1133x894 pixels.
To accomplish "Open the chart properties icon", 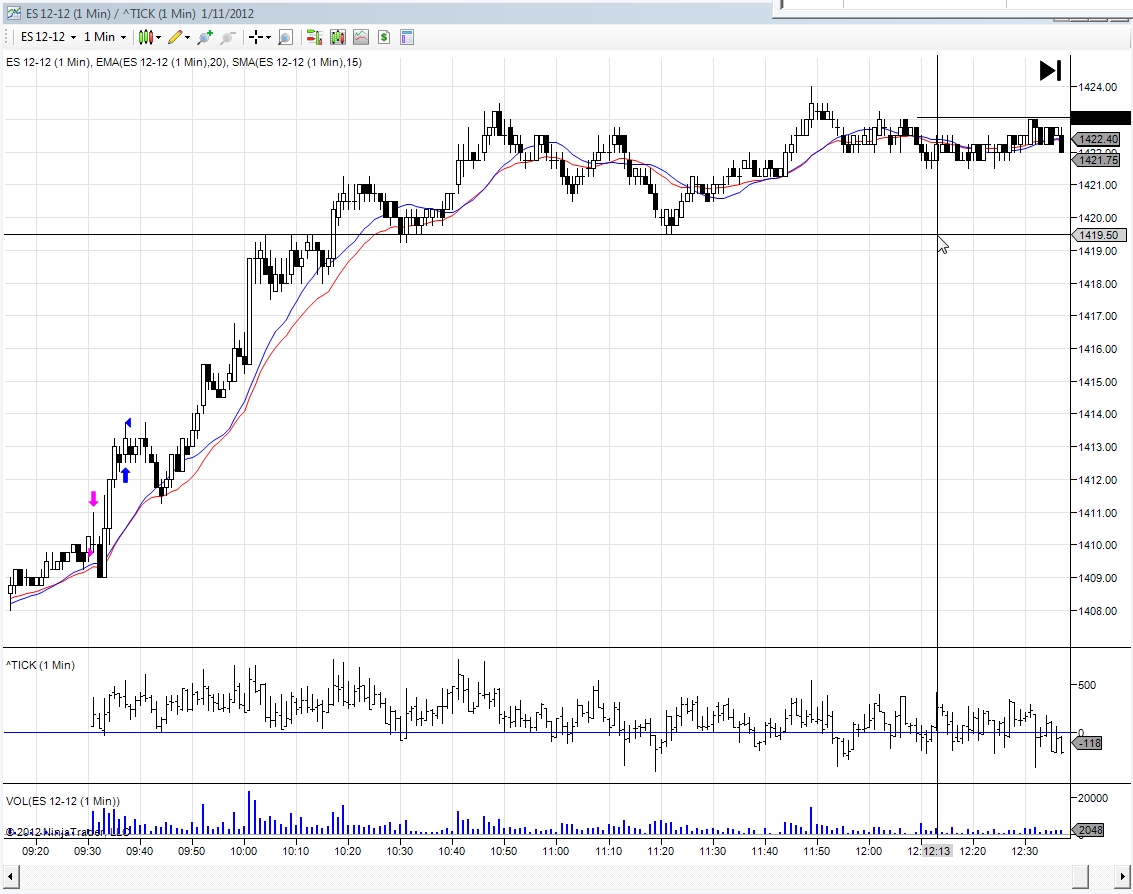I will [x=407, y=37].
